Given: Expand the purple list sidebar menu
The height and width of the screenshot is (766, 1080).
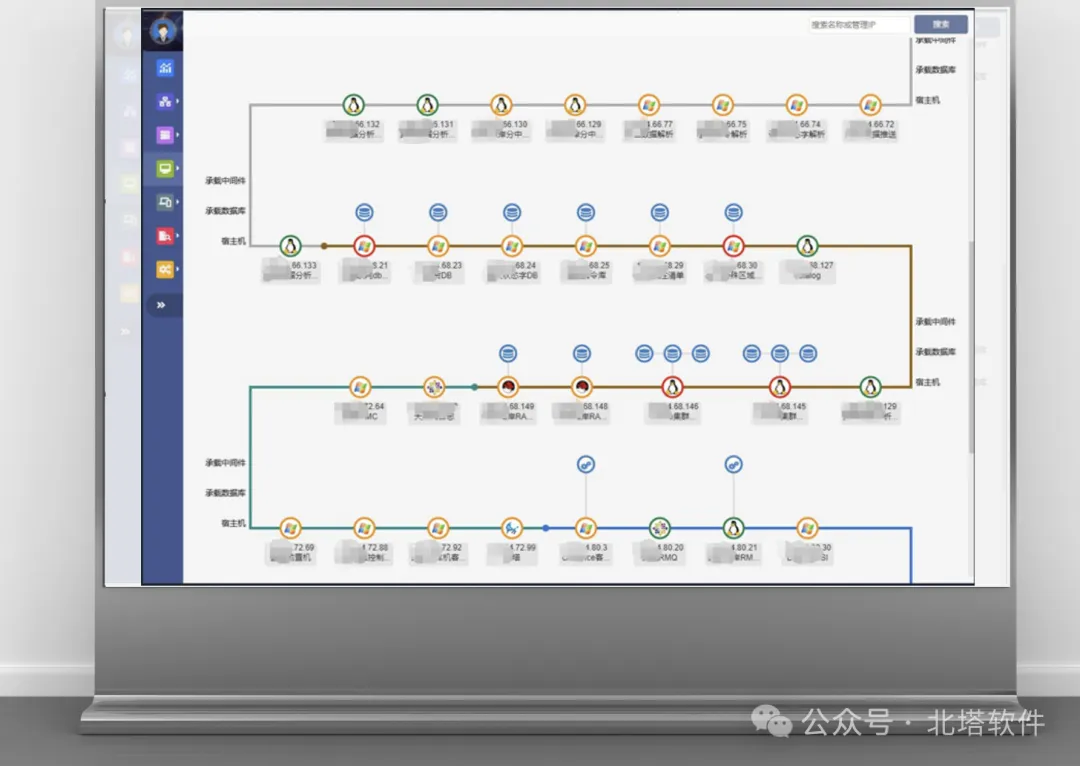Looking at the screenshot, I should click(165, 135).
